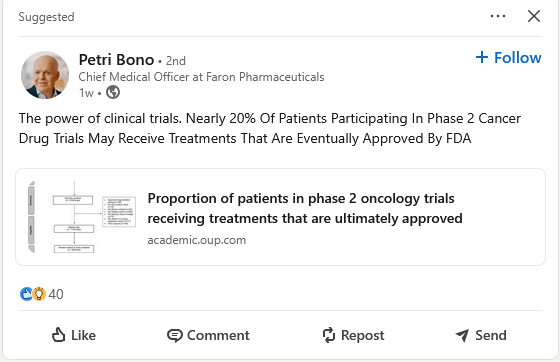Click the lightbulb insightful reaction icon
This screenshot has width=560, height=362.
pos(39,294)
